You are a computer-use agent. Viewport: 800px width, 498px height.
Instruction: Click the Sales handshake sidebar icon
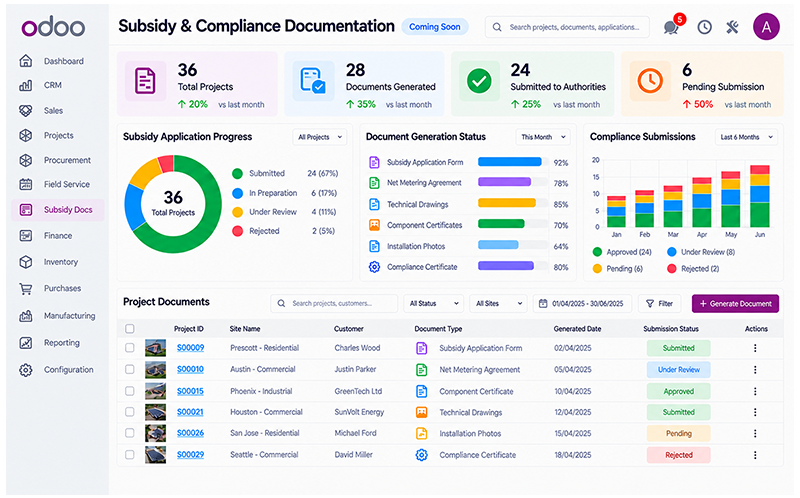(x=26, y=110)
